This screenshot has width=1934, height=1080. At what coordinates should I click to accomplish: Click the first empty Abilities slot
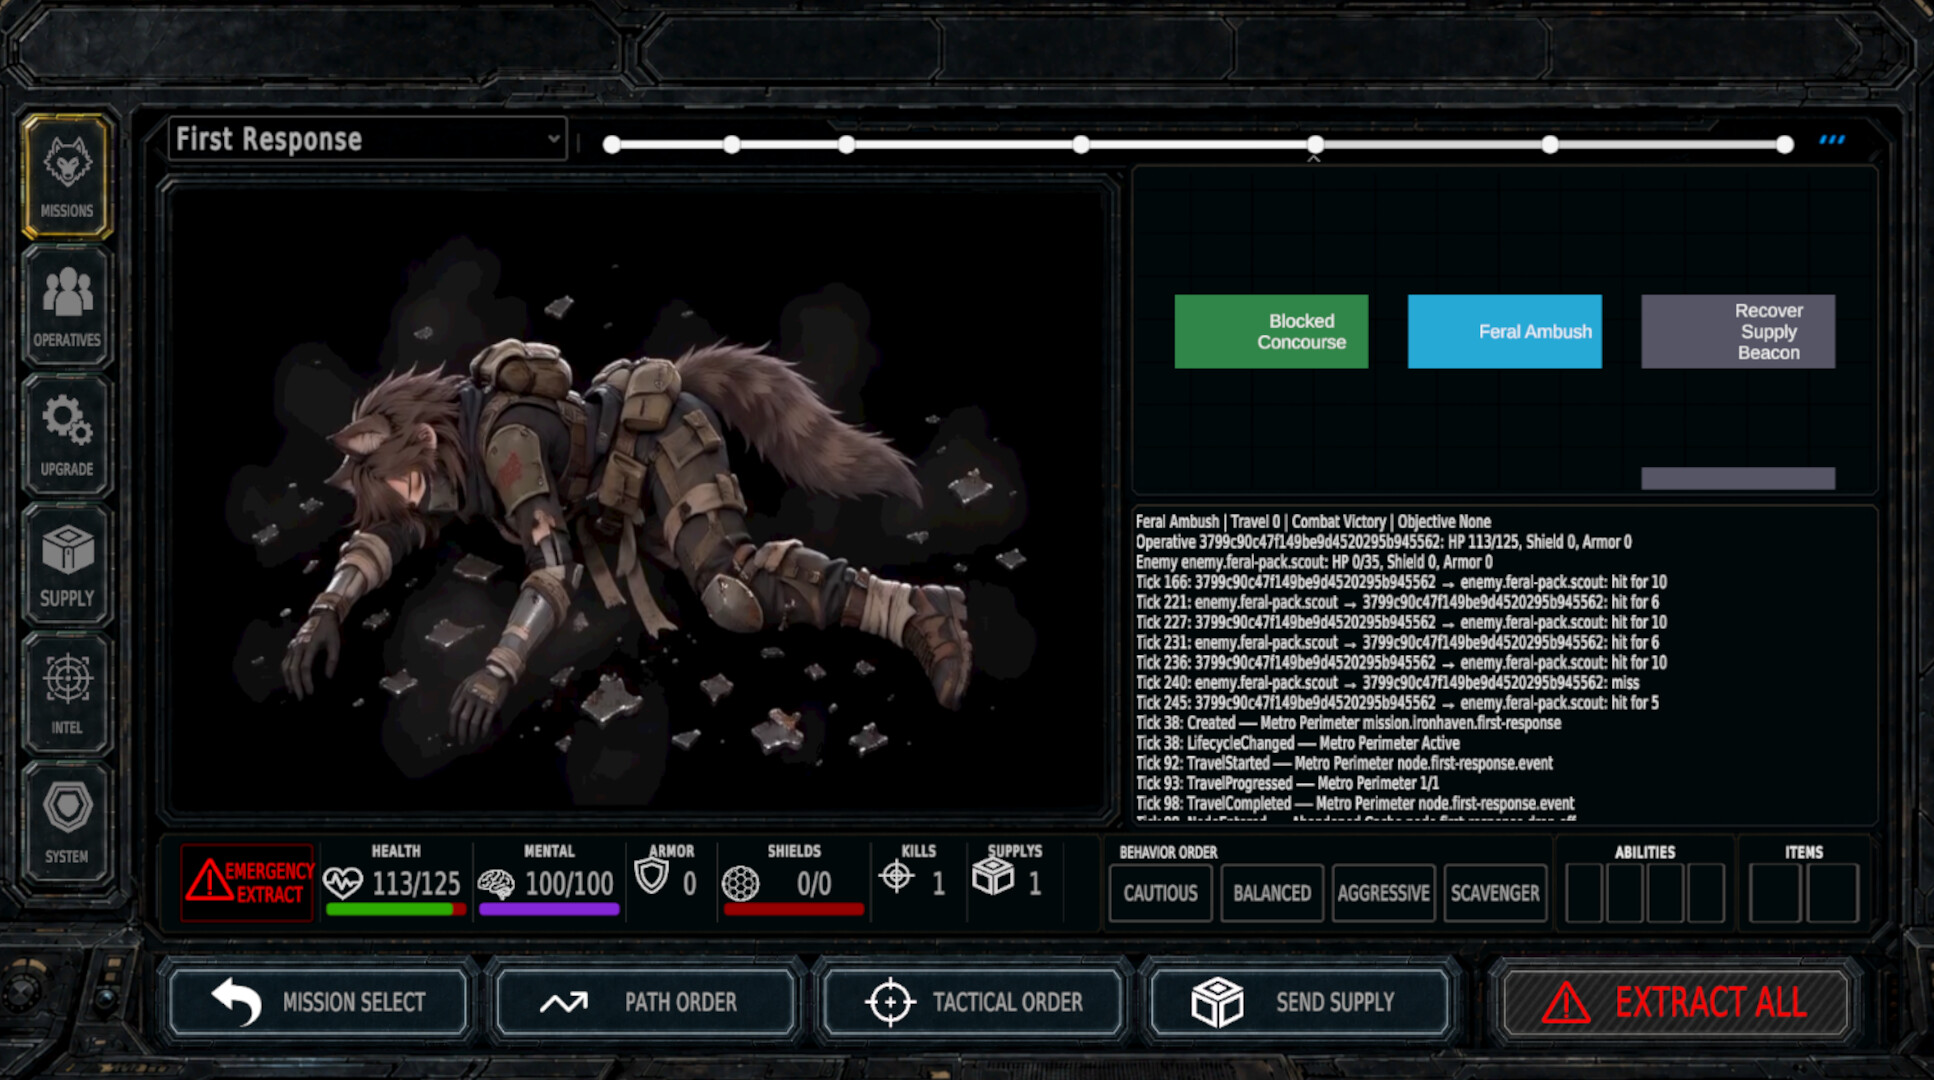pyautogui.click(x=1584, y=893)
